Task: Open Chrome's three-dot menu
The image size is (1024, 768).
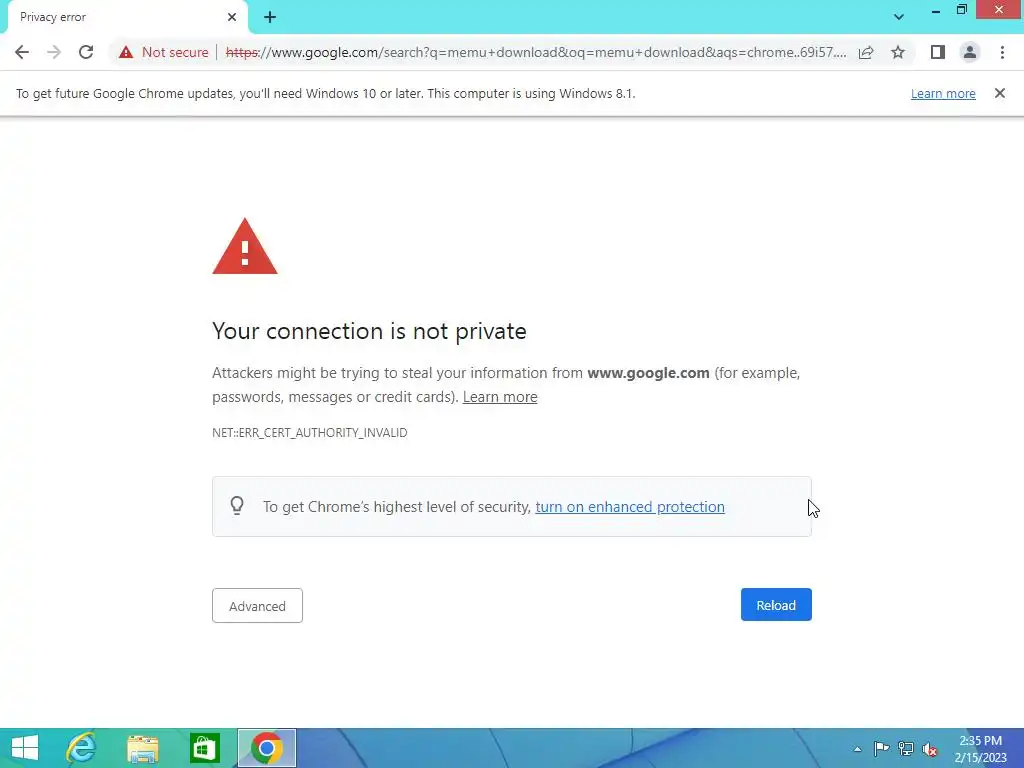Action: (x=1002, y=52)
